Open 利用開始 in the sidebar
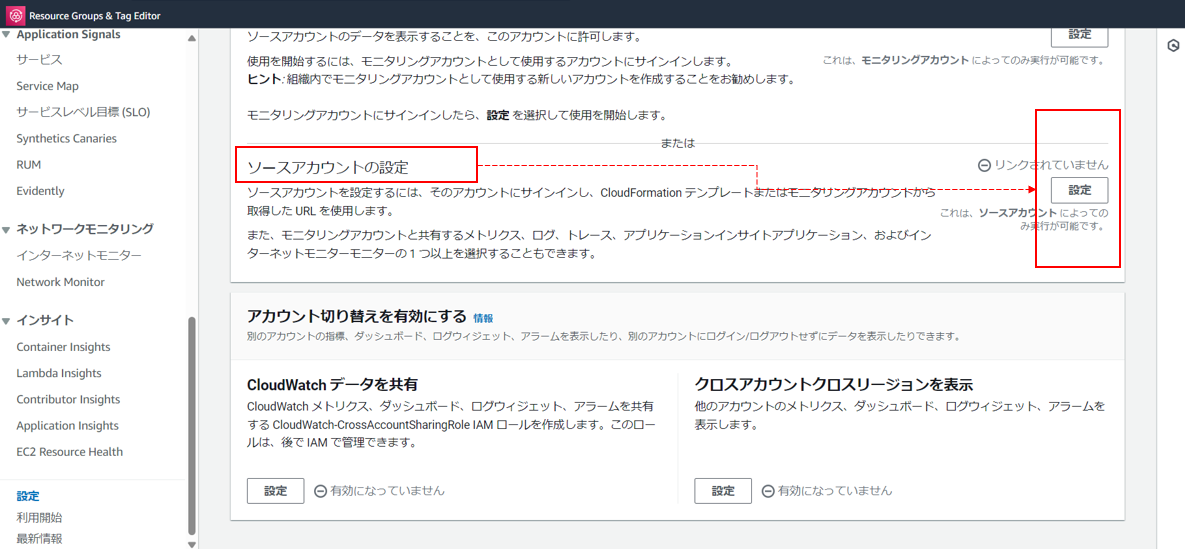1185x549 pixels. click(39, 517)
